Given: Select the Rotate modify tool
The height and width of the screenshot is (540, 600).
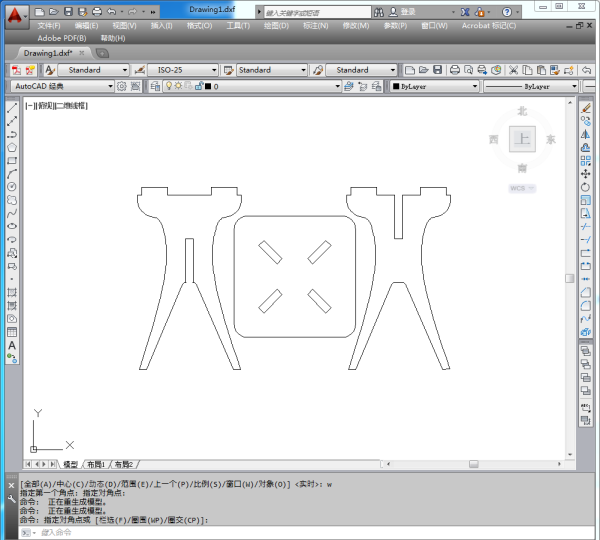Looking at the screenshot, I should tap(585, 187).
